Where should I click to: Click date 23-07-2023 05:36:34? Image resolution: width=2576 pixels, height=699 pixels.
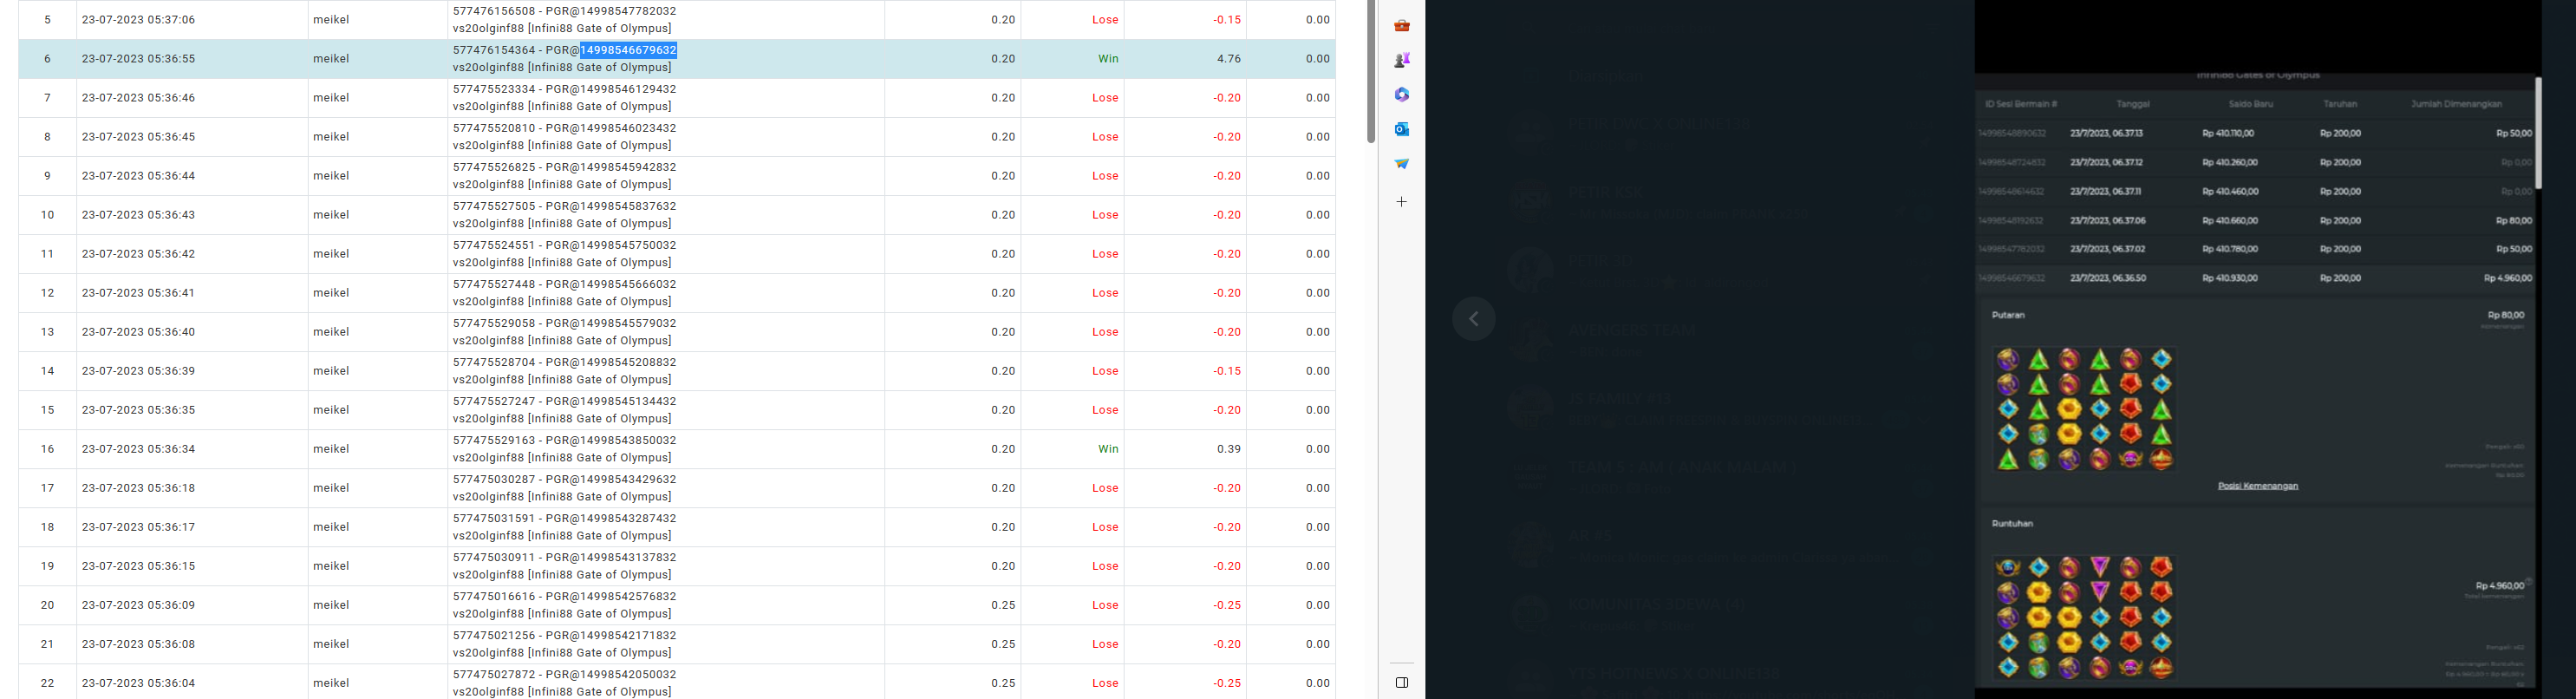pyautogui.click(x=139, y=449)
